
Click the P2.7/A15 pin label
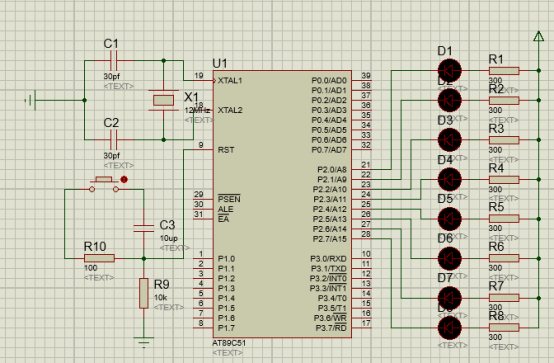tap(330, 239)
